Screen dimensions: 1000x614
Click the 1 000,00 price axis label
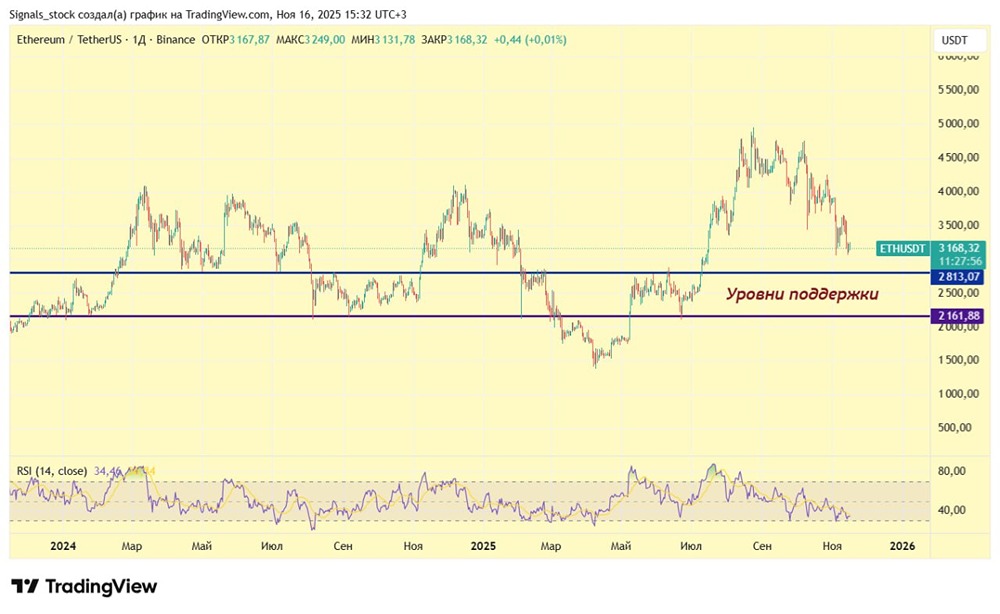coord(958,394)
